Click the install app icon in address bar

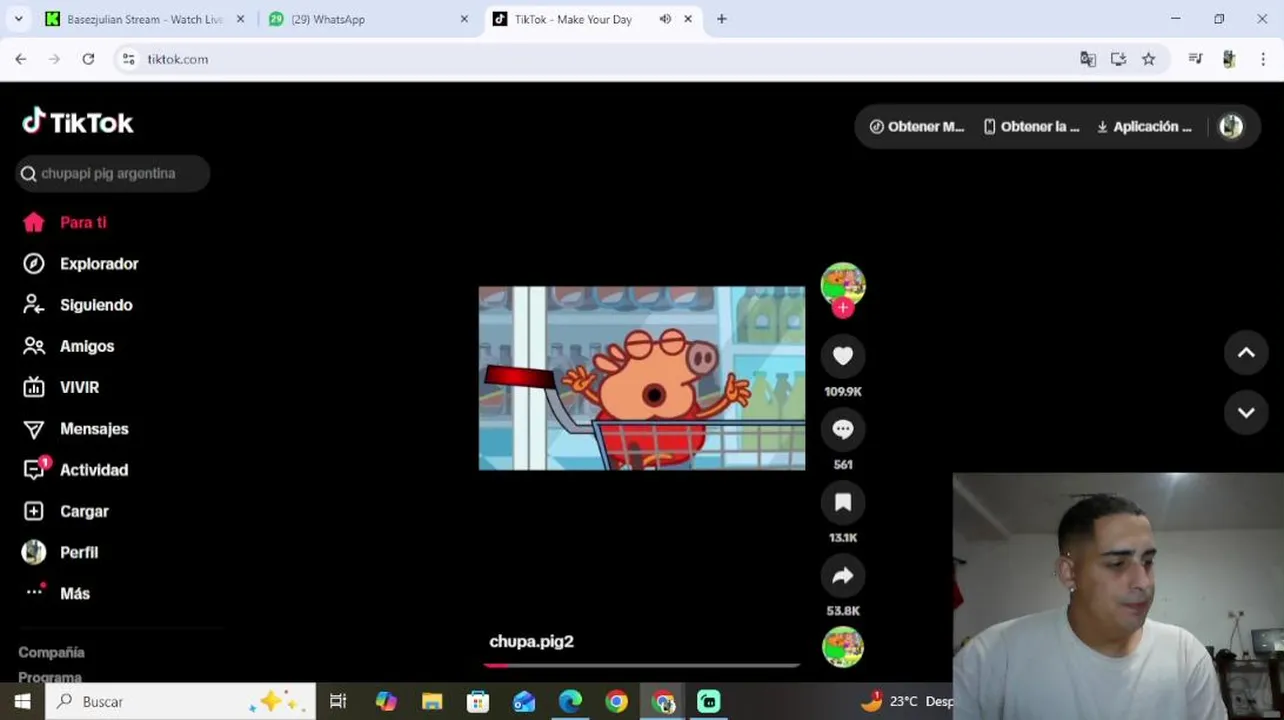point(1118,59)
